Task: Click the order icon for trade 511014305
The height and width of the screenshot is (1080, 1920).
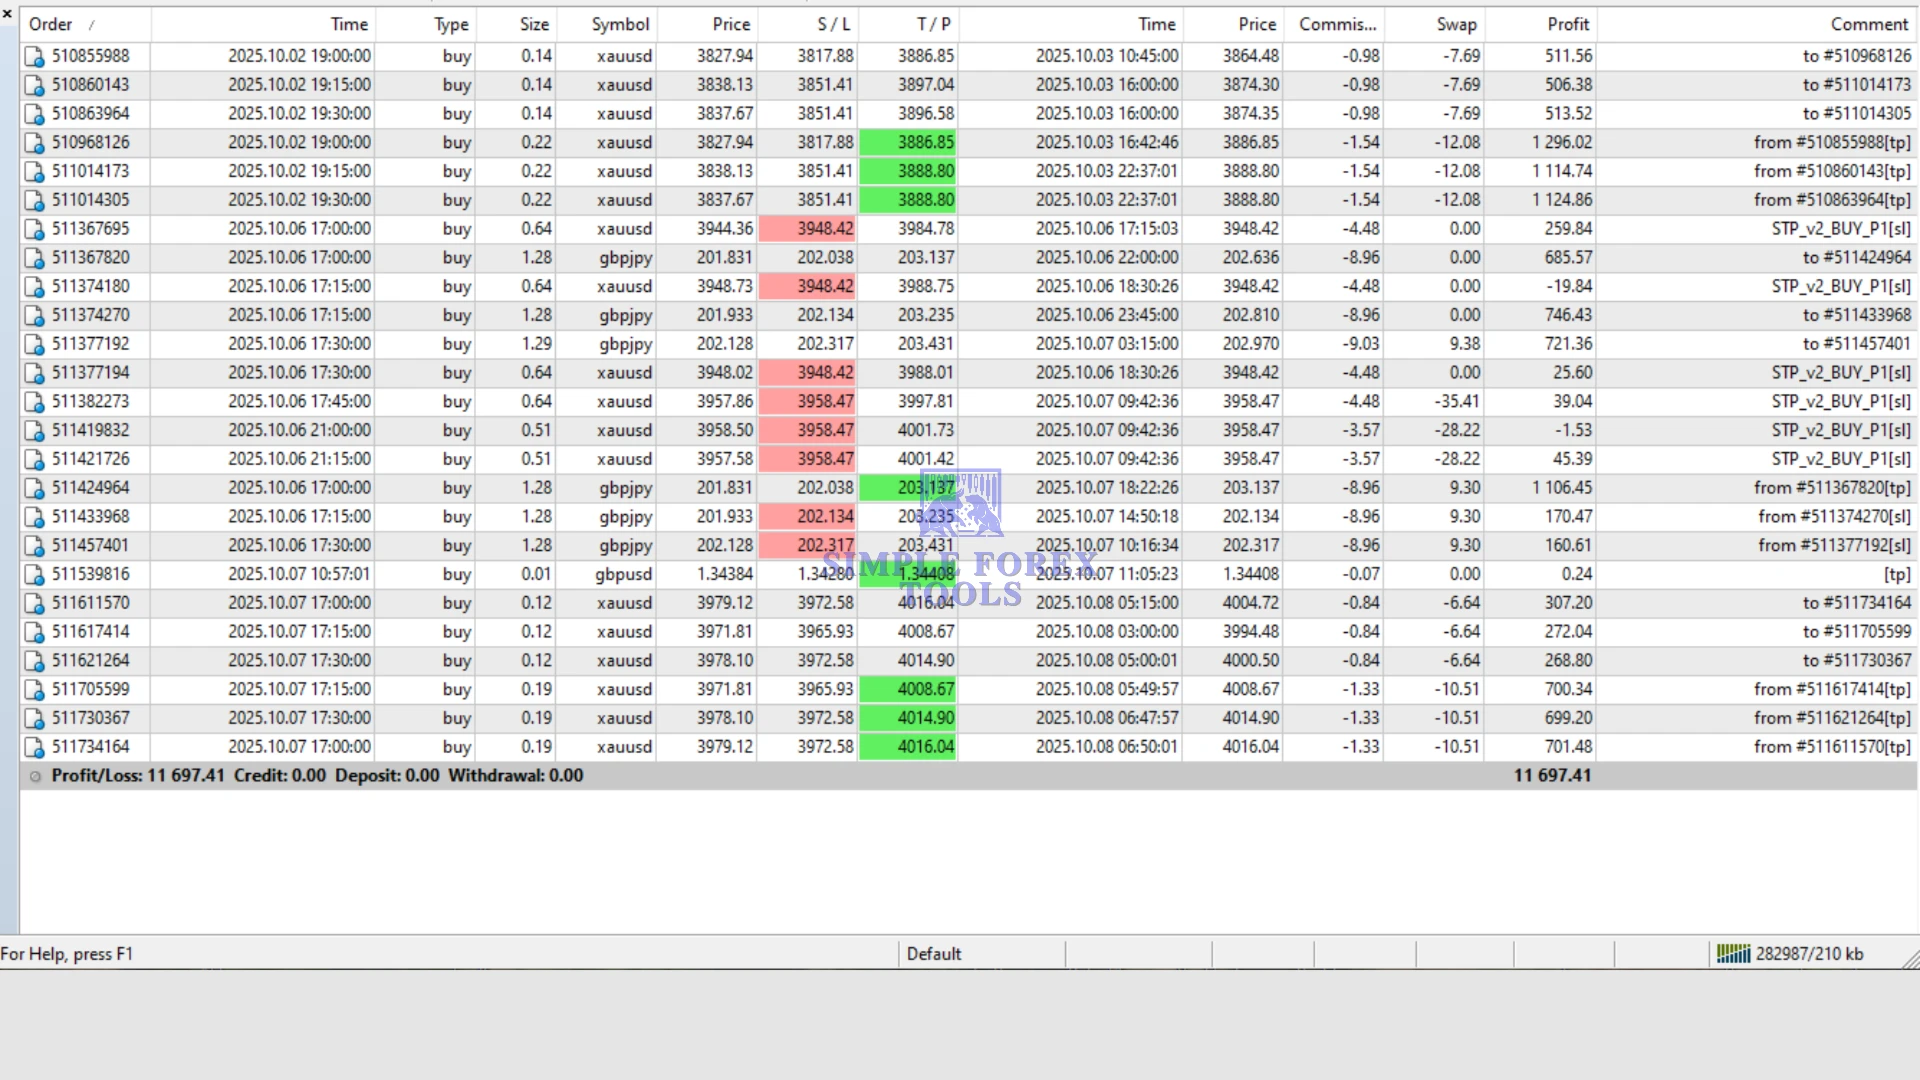Action: (35, 201)
